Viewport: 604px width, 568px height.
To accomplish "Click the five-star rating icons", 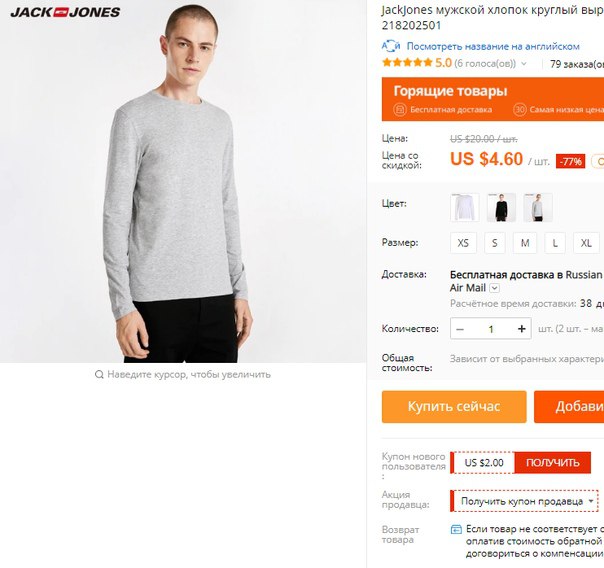I will (407, 63).
